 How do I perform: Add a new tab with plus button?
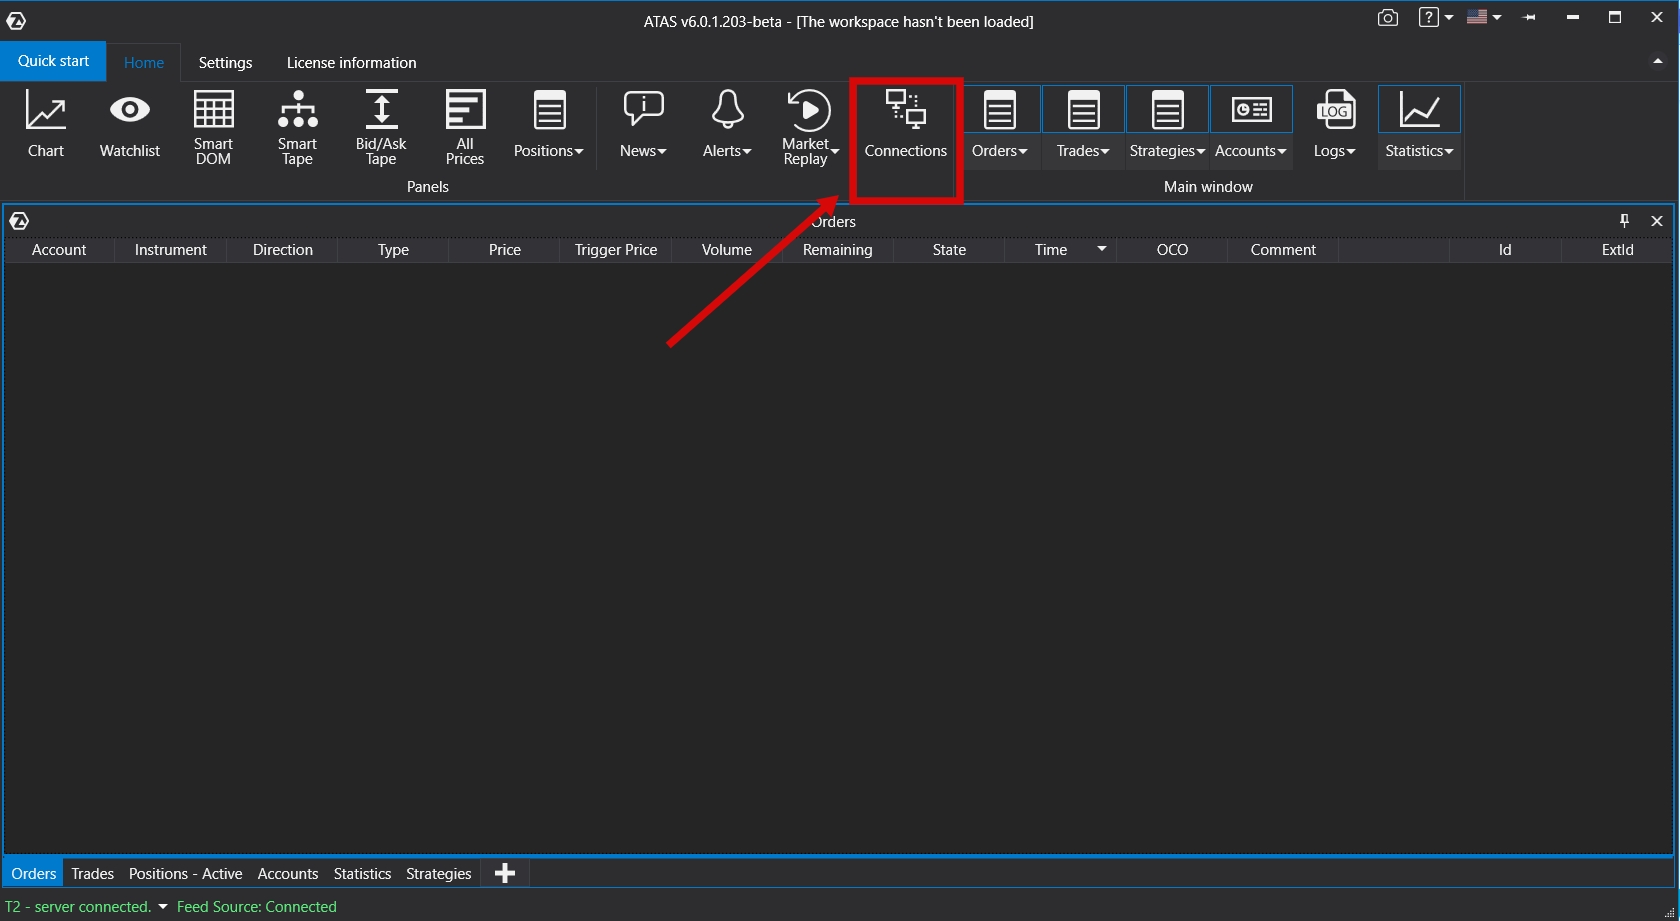pos(505,873)
